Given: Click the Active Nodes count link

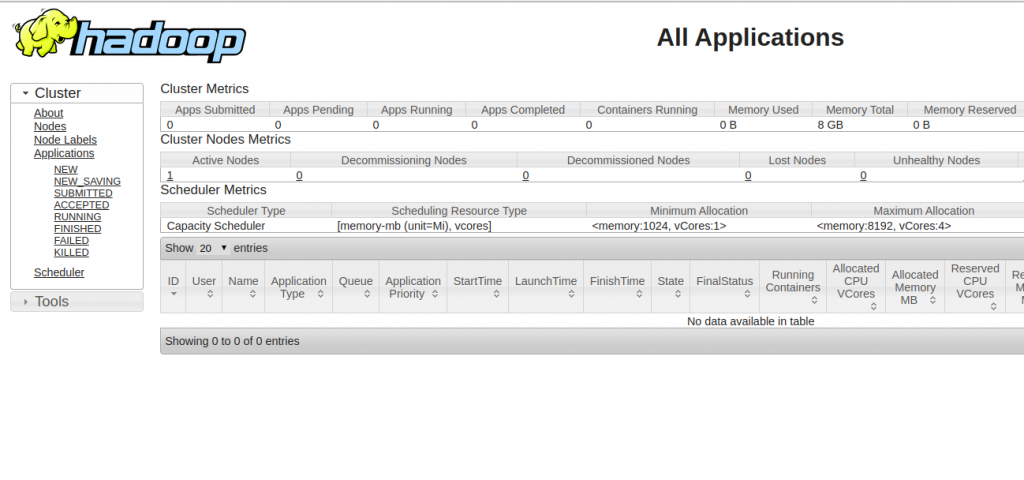Looking at the screenshot, I should (x=170, y=175).
